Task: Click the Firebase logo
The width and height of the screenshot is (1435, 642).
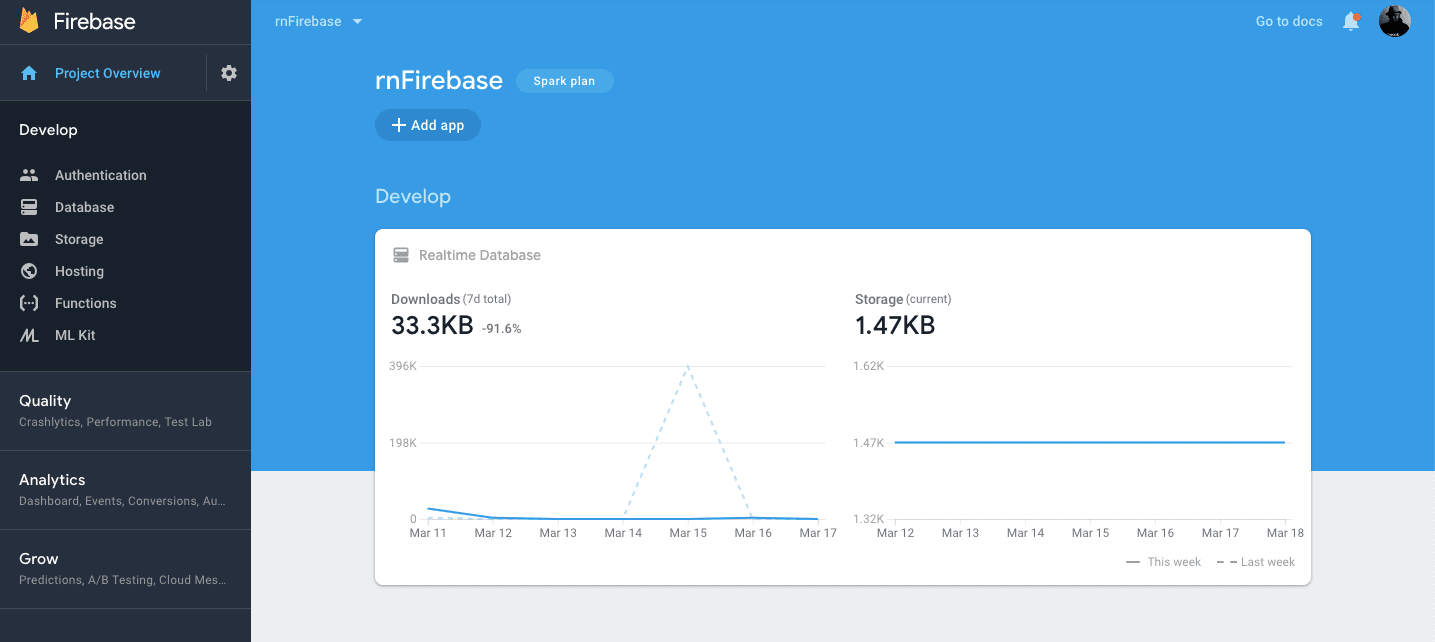Action: pos(75,21)
